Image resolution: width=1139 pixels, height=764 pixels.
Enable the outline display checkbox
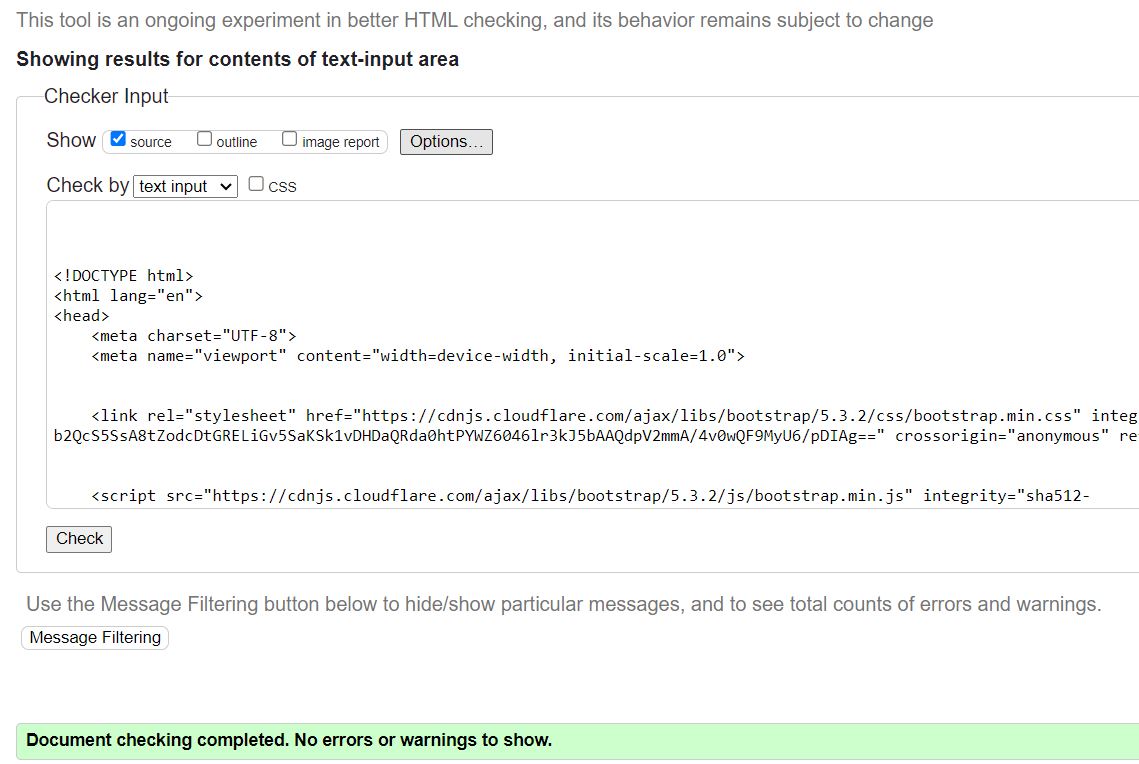(203, 137)
